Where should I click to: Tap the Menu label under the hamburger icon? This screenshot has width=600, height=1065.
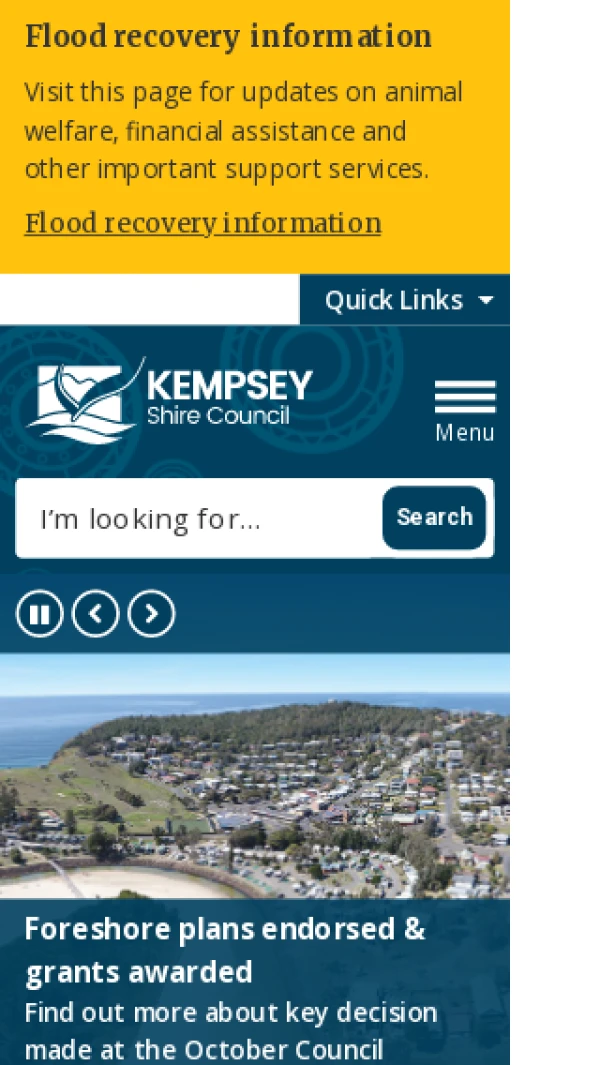[465, 433]
